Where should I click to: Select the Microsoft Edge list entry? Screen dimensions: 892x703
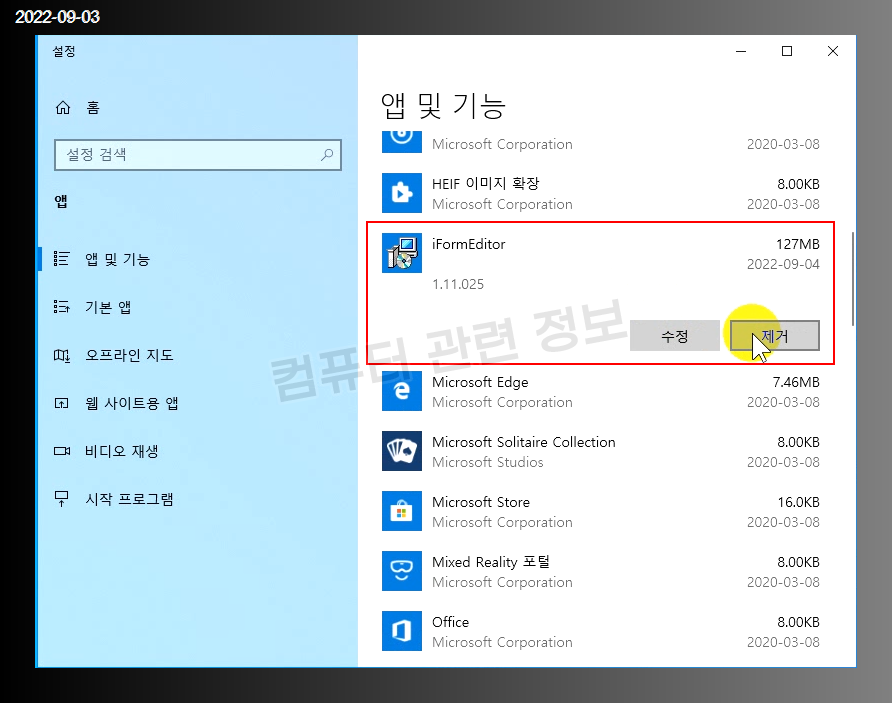(600, 391)
